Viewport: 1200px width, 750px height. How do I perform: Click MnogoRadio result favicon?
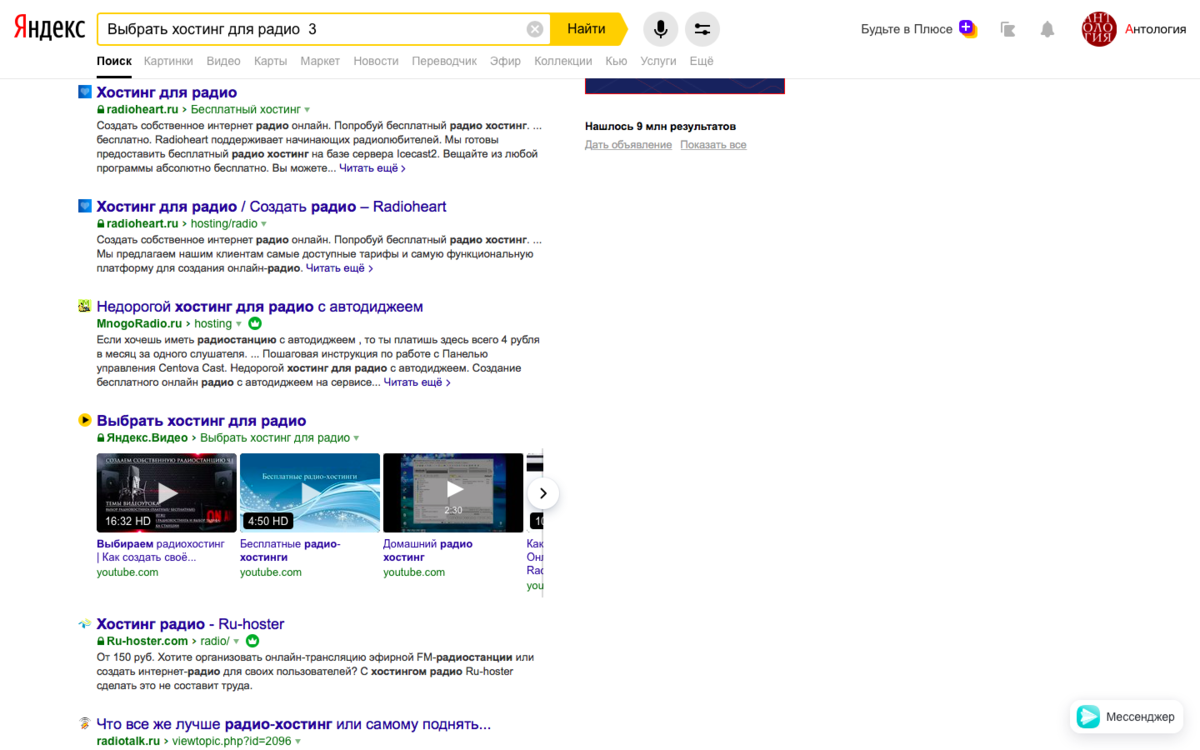click(85, 306)
